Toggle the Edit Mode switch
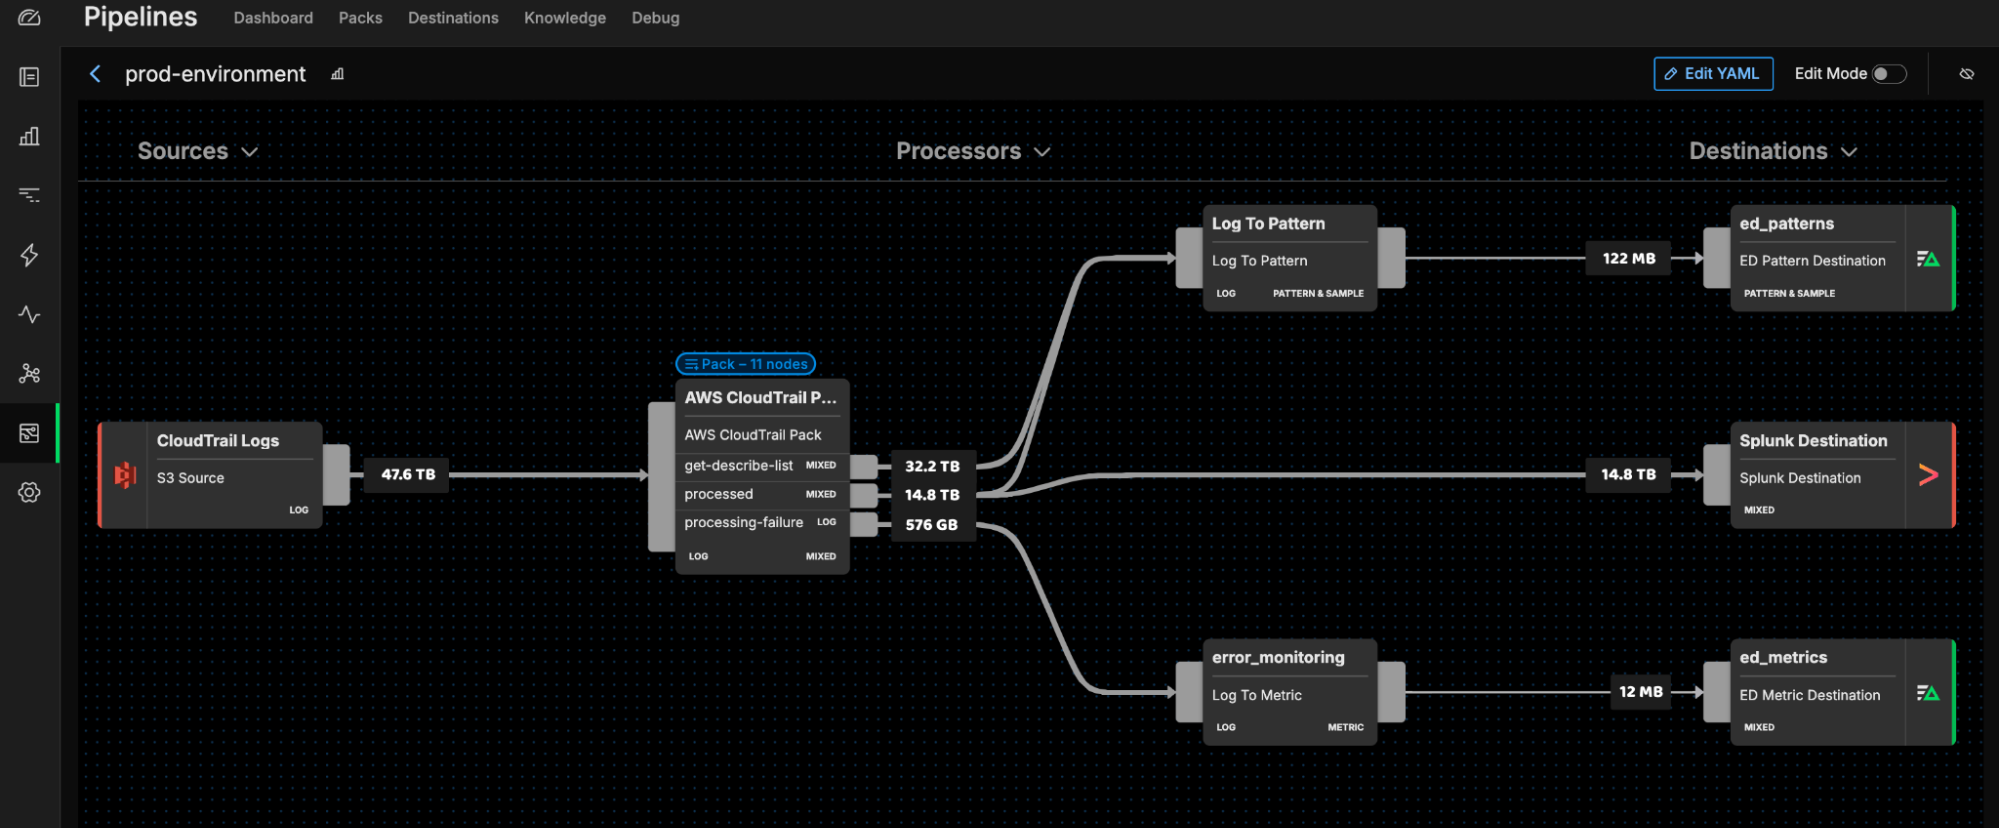This screenshot has height=828, width=1999. pyautogui.click(x=1888, y=74)
